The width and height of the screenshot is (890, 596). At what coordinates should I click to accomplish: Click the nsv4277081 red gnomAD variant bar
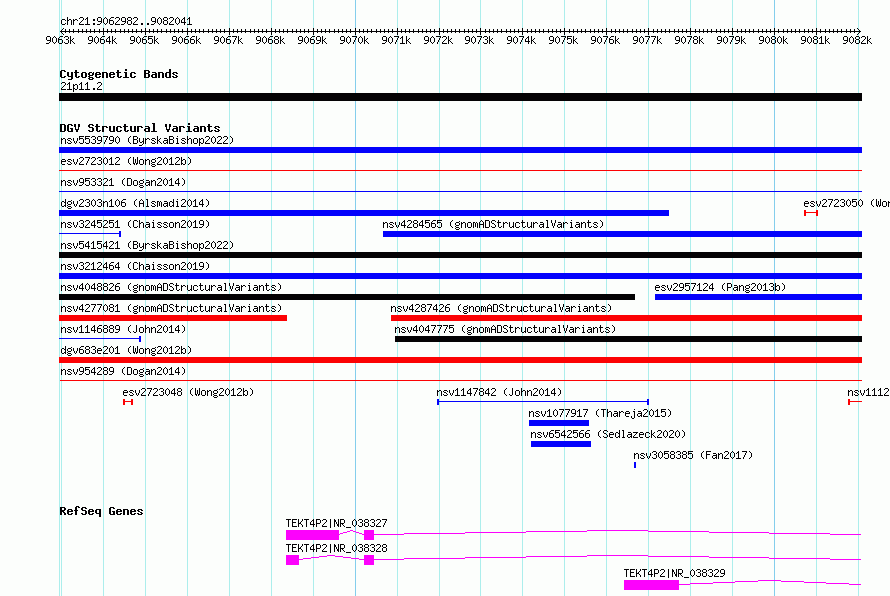[x=173, y=318]
